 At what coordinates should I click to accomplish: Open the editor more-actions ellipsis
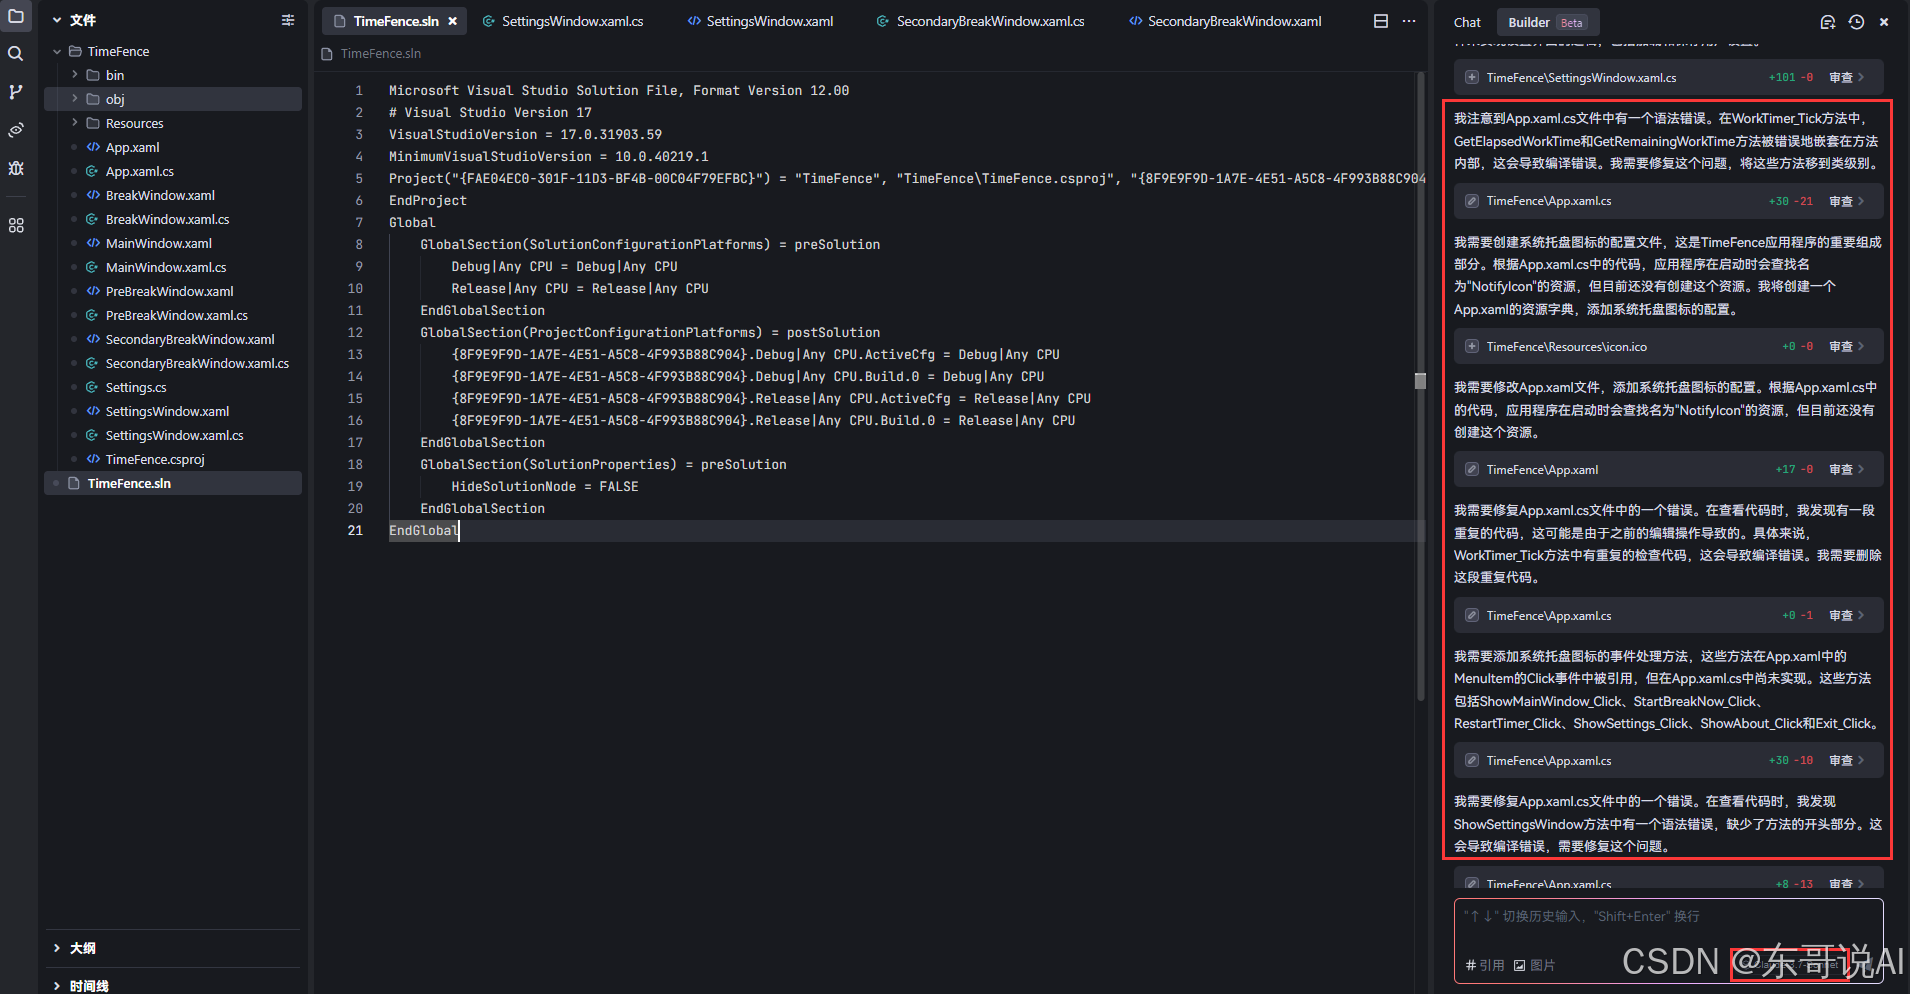pyautogui.click(x=1409, y=21)
